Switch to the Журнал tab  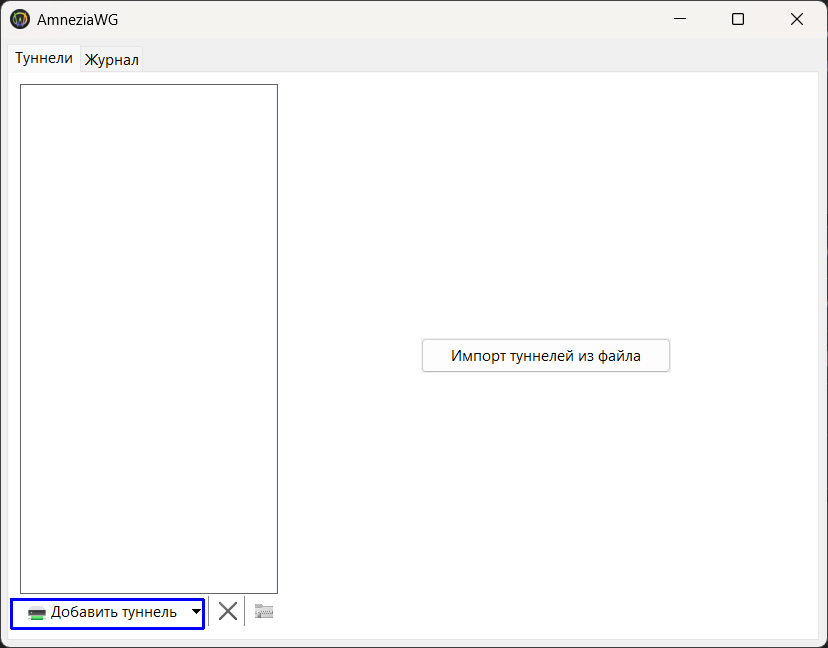111,60
